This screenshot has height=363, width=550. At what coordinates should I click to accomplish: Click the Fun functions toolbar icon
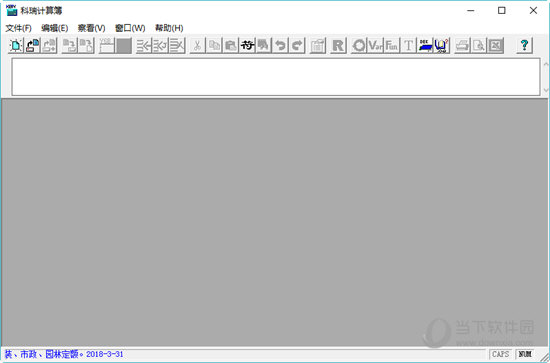tap(391, 46)
